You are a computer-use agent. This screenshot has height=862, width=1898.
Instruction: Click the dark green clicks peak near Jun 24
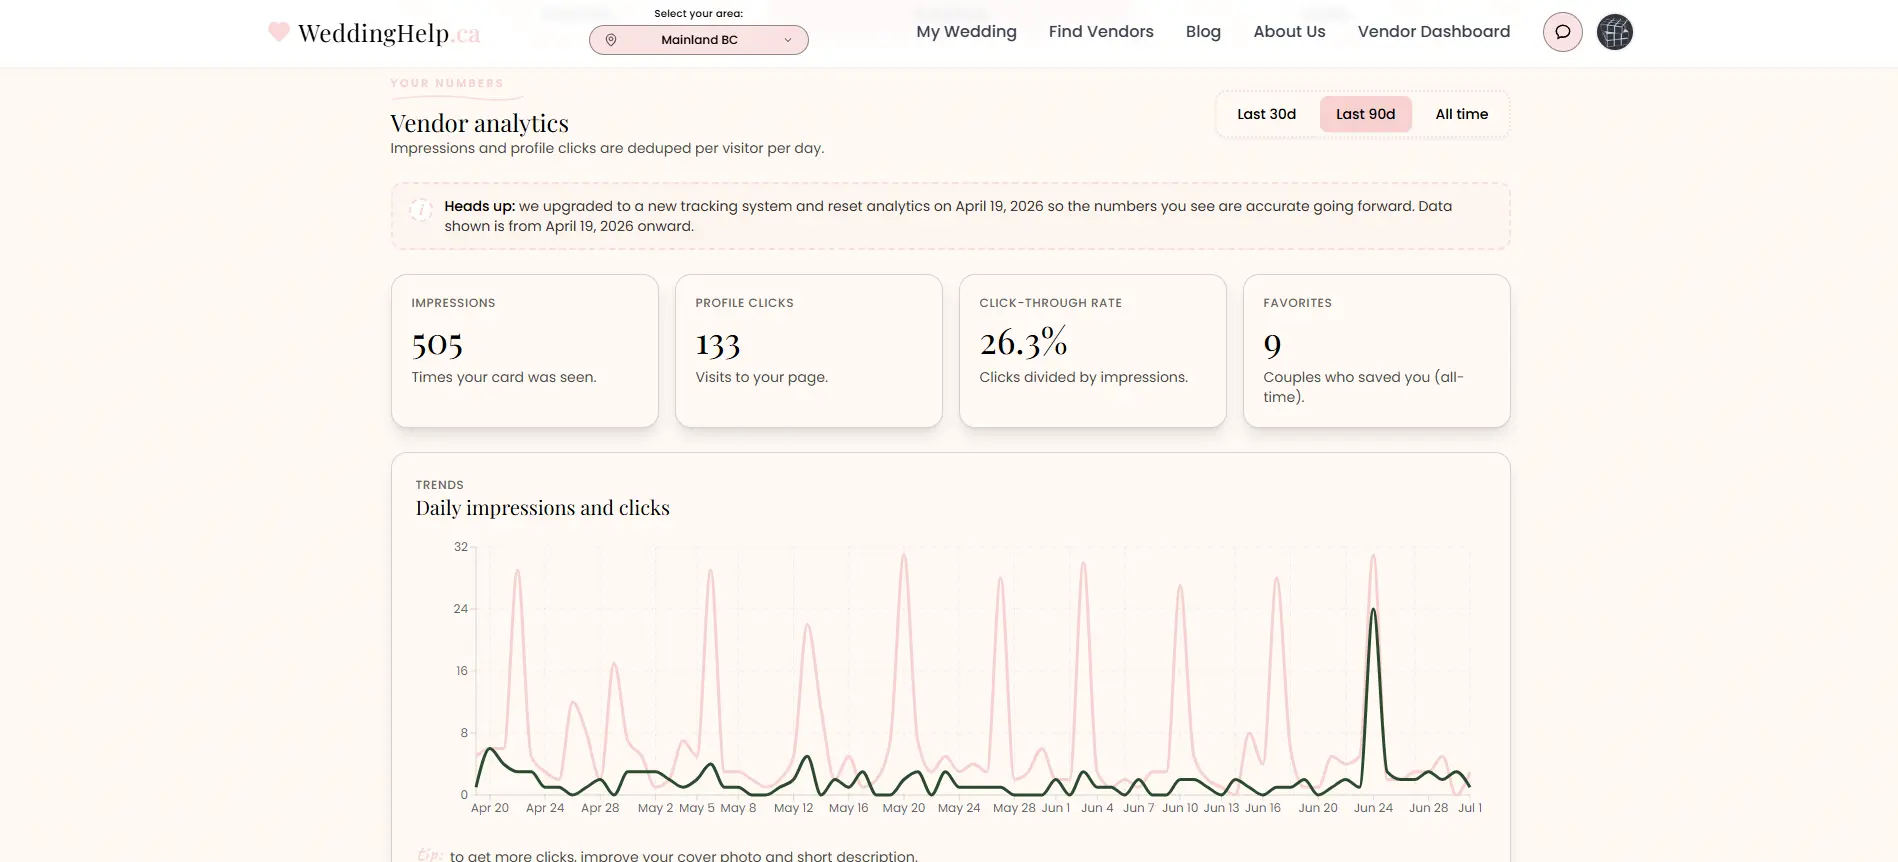point(1374,611)
